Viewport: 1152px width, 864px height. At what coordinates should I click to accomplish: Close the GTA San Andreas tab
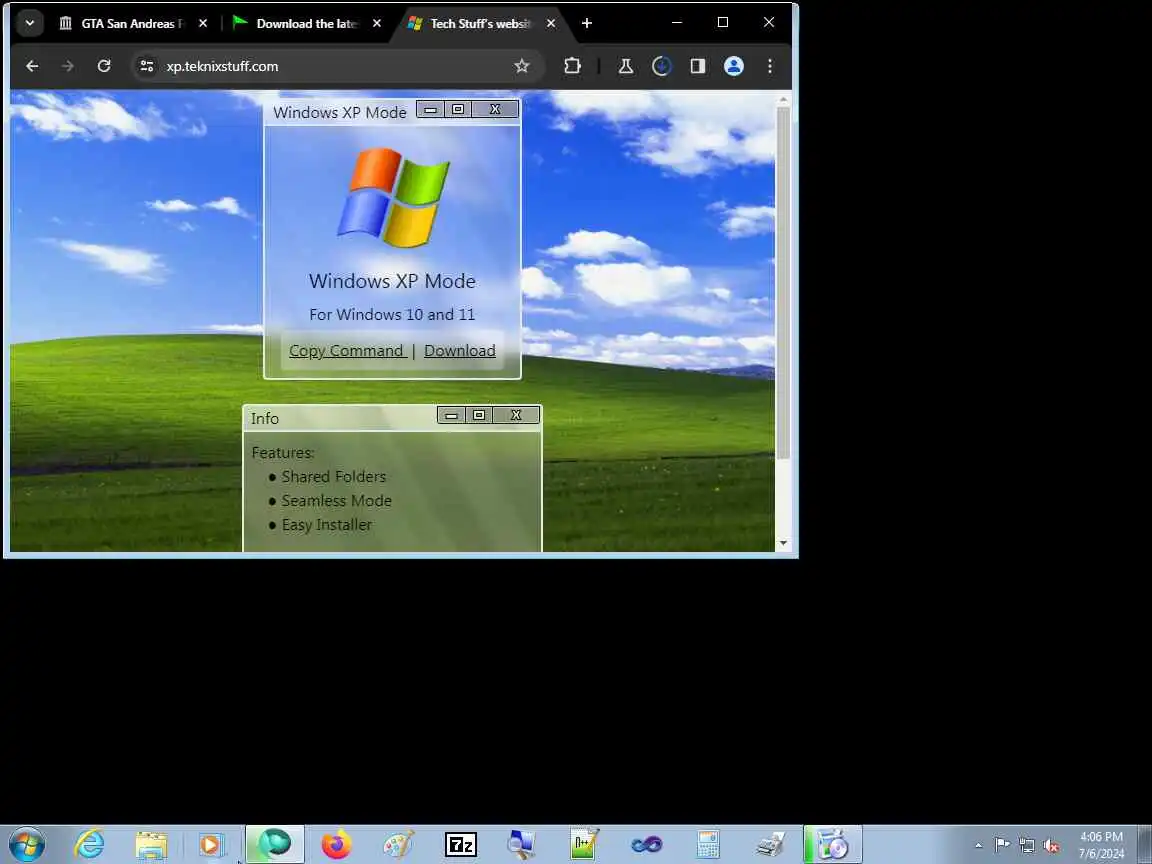coord(203,24)
